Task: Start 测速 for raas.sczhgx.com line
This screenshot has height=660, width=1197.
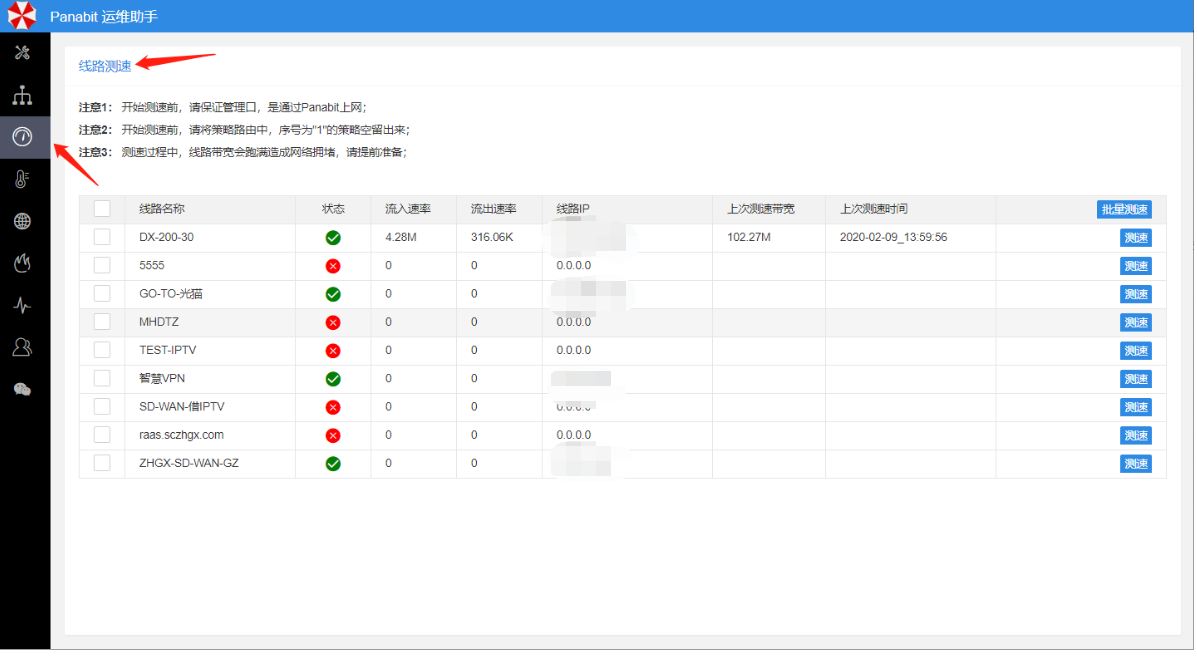Action: point(1135,436)
